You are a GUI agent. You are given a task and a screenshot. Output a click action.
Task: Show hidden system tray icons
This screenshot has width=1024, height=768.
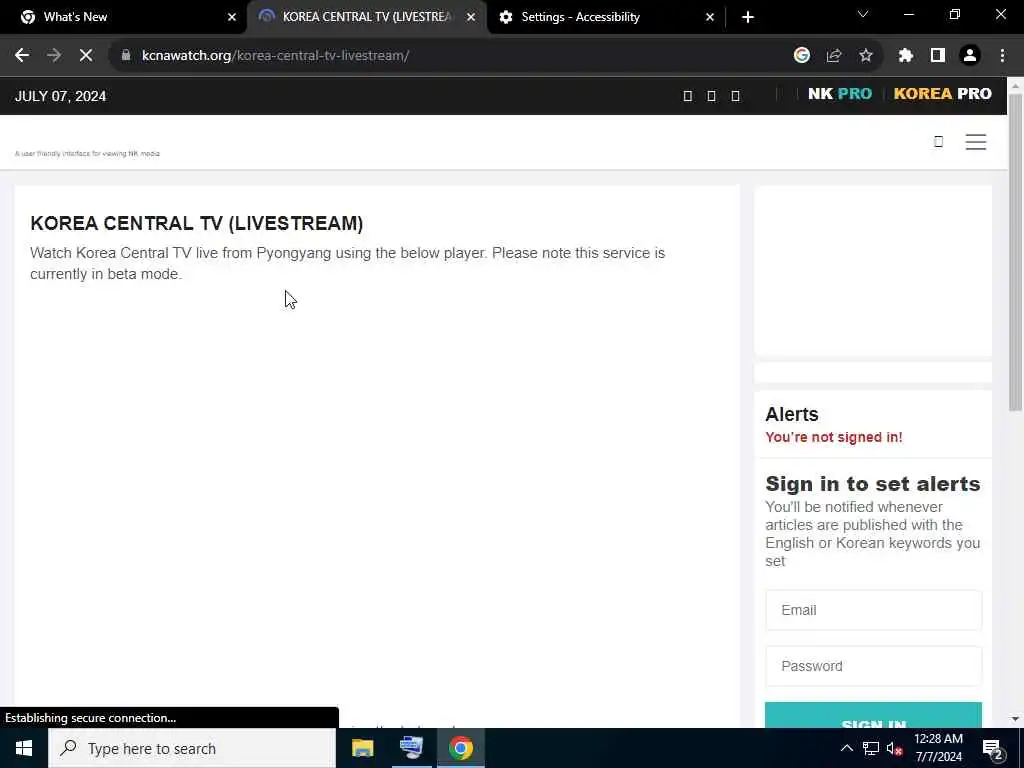846,748
